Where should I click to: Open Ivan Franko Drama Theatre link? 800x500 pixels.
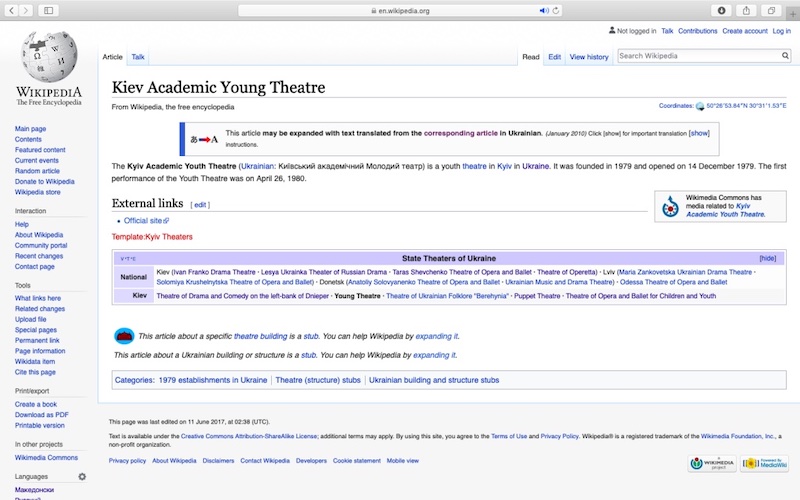(x=214, y=272)
